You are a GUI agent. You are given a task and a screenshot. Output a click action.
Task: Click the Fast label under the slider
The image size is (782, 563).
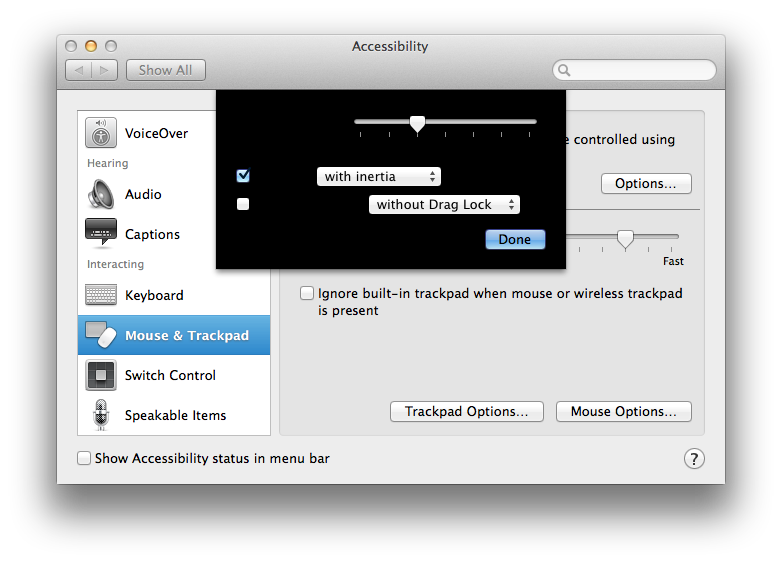point(673,261)
